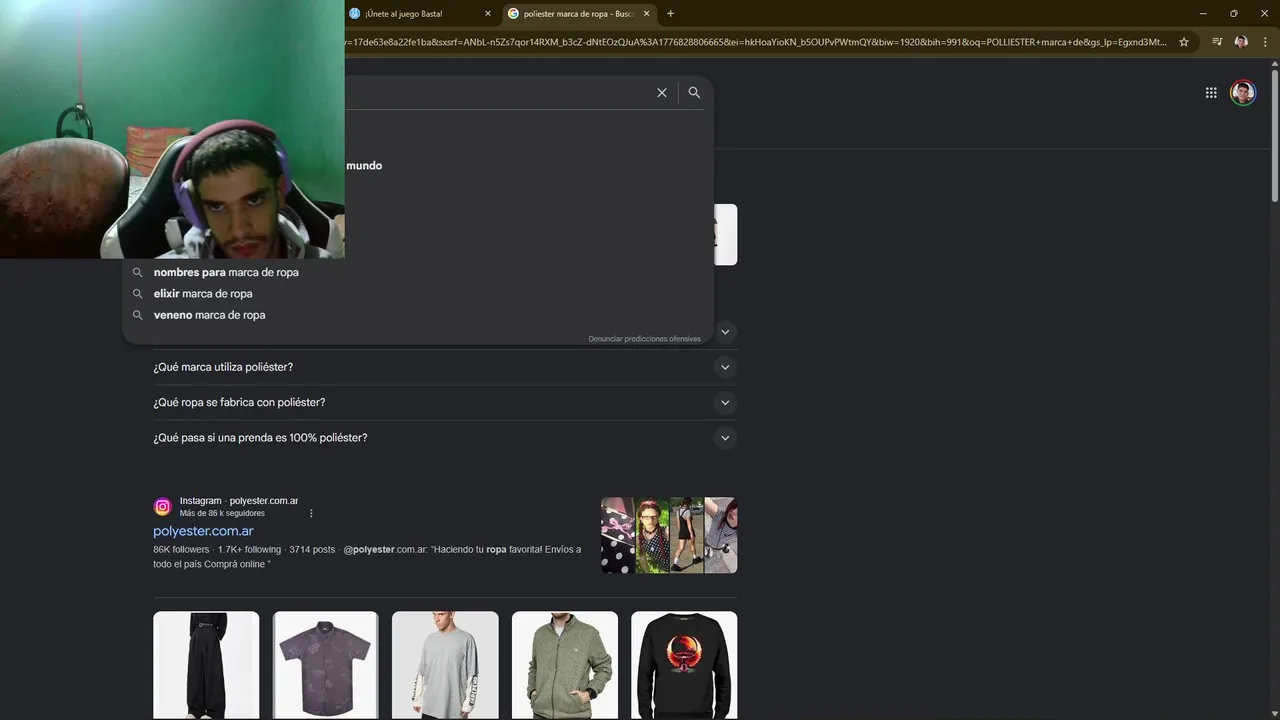Image resolution: width=1280 pixels, height=720 pixels.
Task: Expand '¿Qué ropa se fabrica con poliéster?'
Action: pyautogui.click(x=445, y=402)
